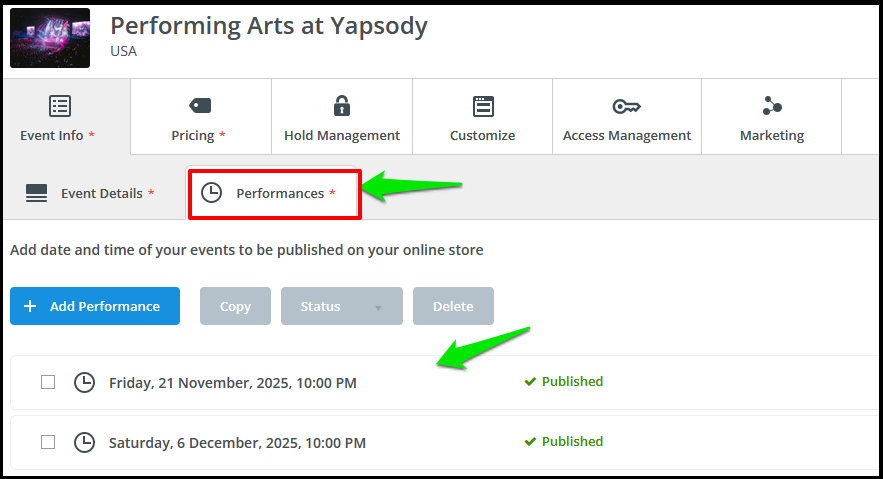883x479 pixels.
Task: Open the Status dropdown
Action: (342, 306)
